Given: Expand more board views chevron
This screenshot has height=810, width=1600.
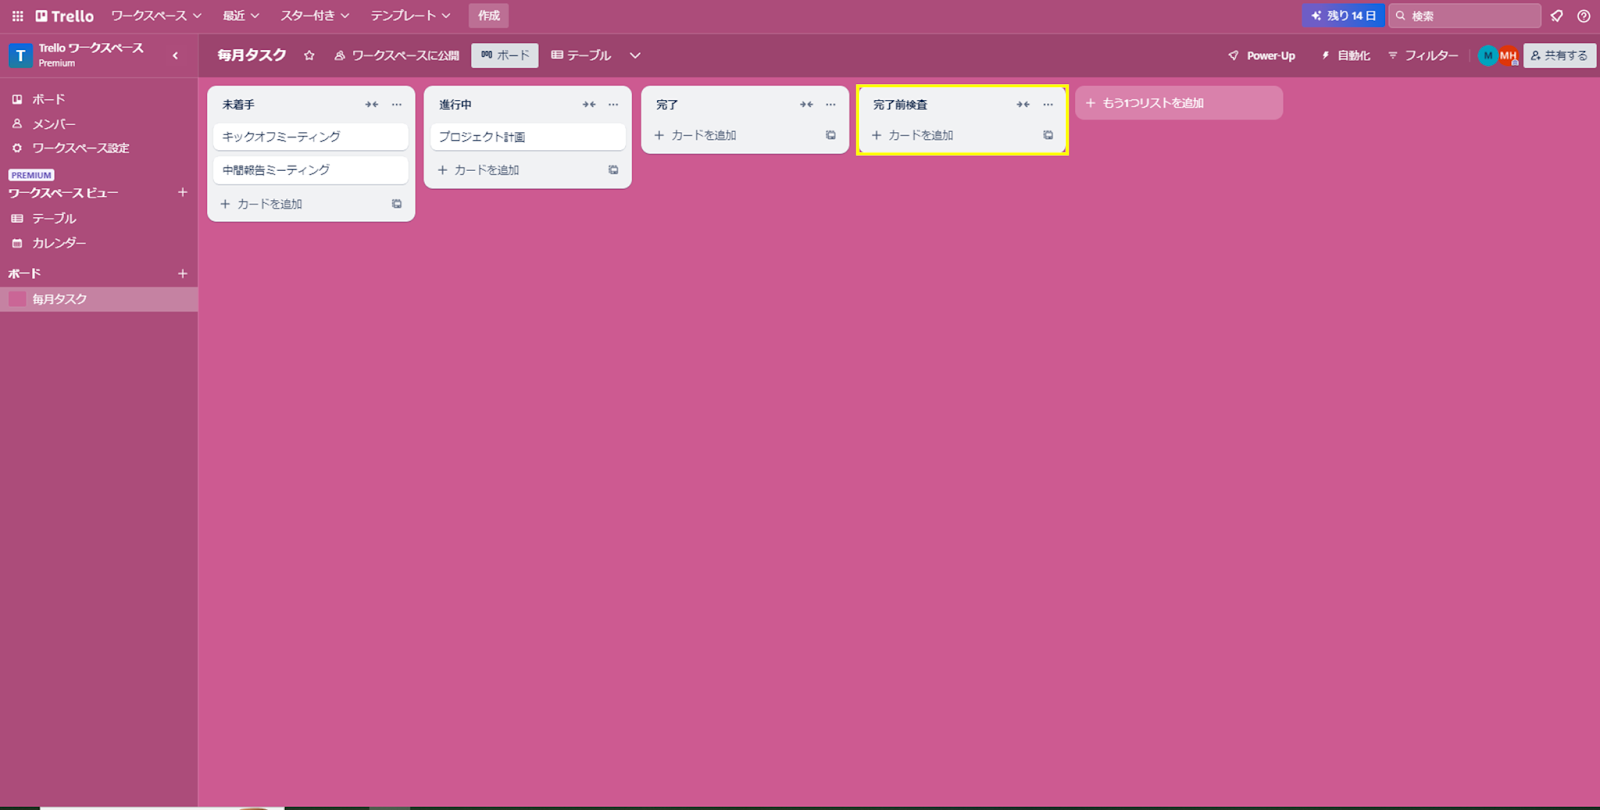Looking at the screenshot, I should click(635, 56).
